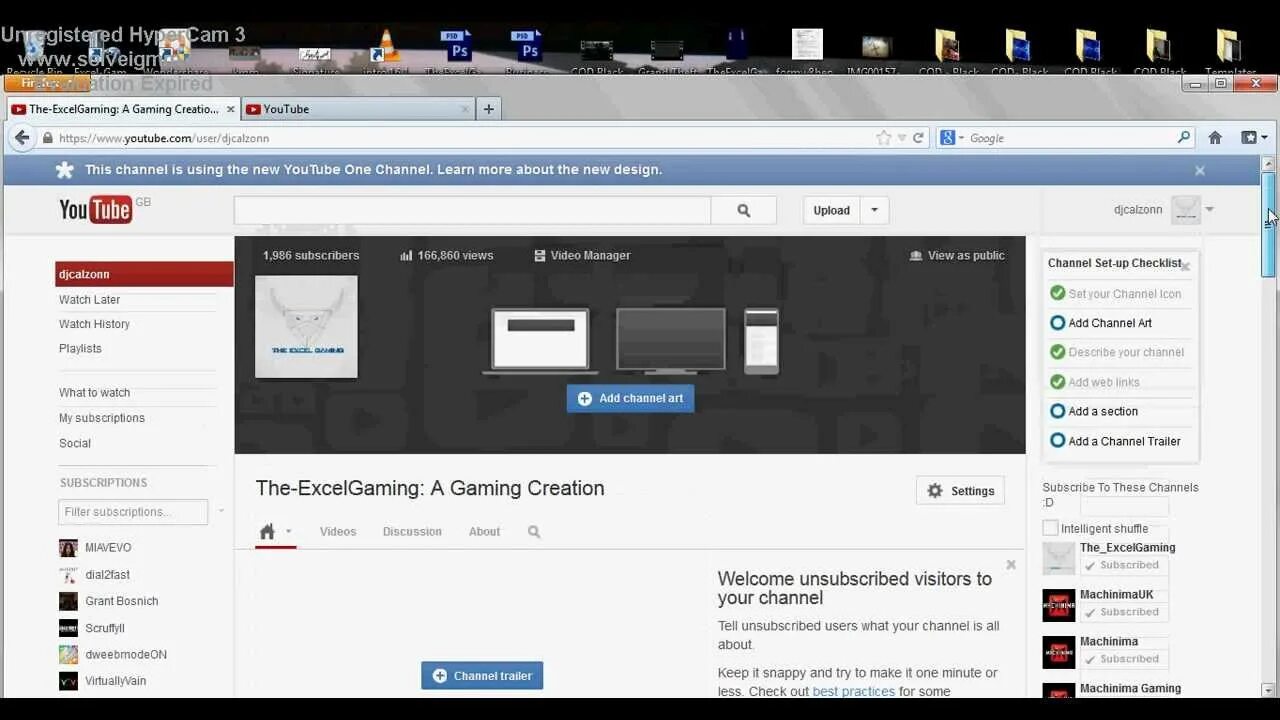
Task: Click the Video Manager icon link
Action: pyautogui.click(x=581, y=255)
